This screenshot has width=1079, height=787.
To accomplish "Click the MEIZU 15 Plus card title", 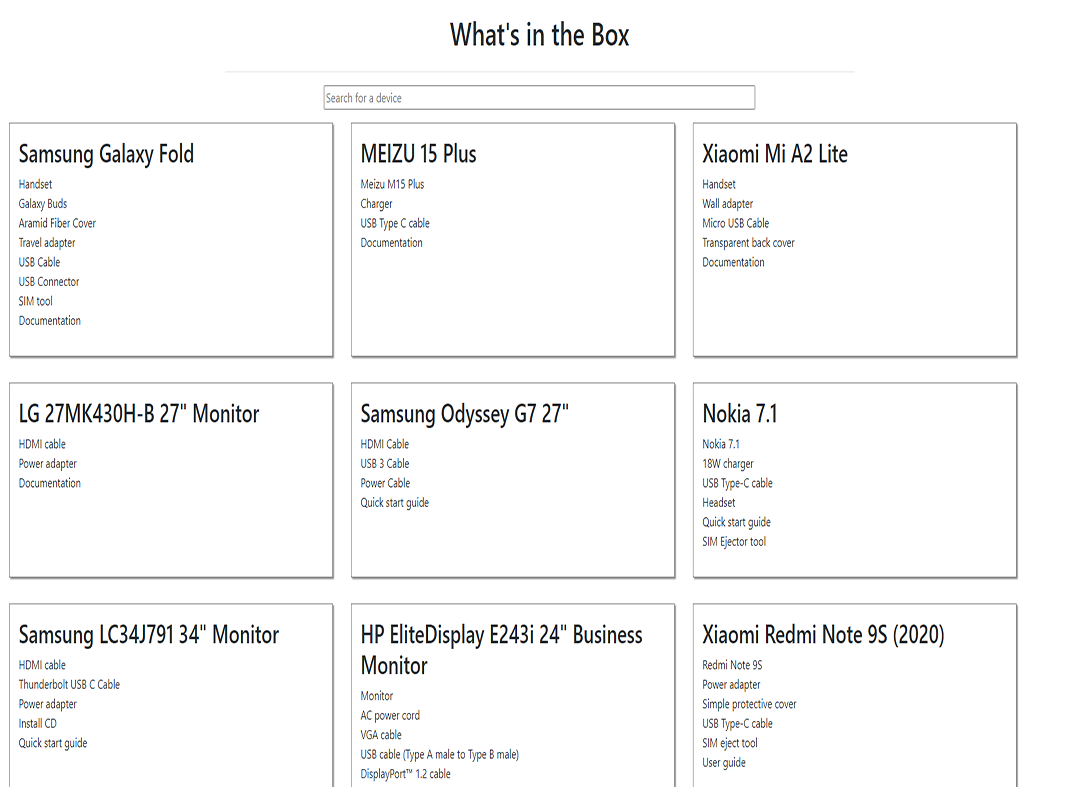I will pos(418,154).
